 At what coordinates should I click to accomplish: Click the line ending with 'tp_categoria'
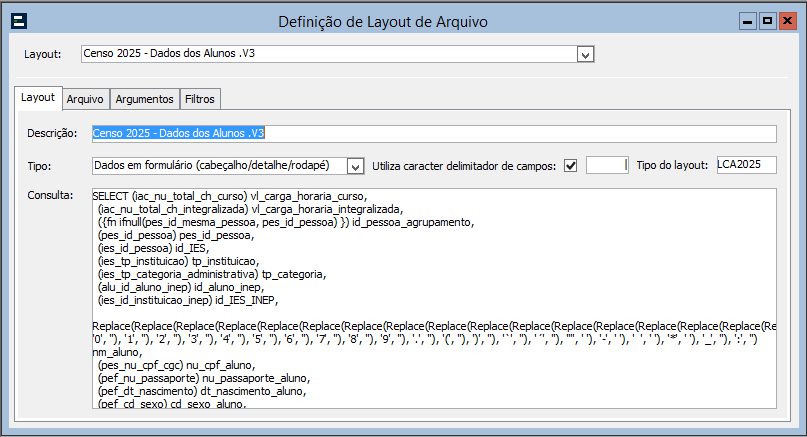coord(212,274)
